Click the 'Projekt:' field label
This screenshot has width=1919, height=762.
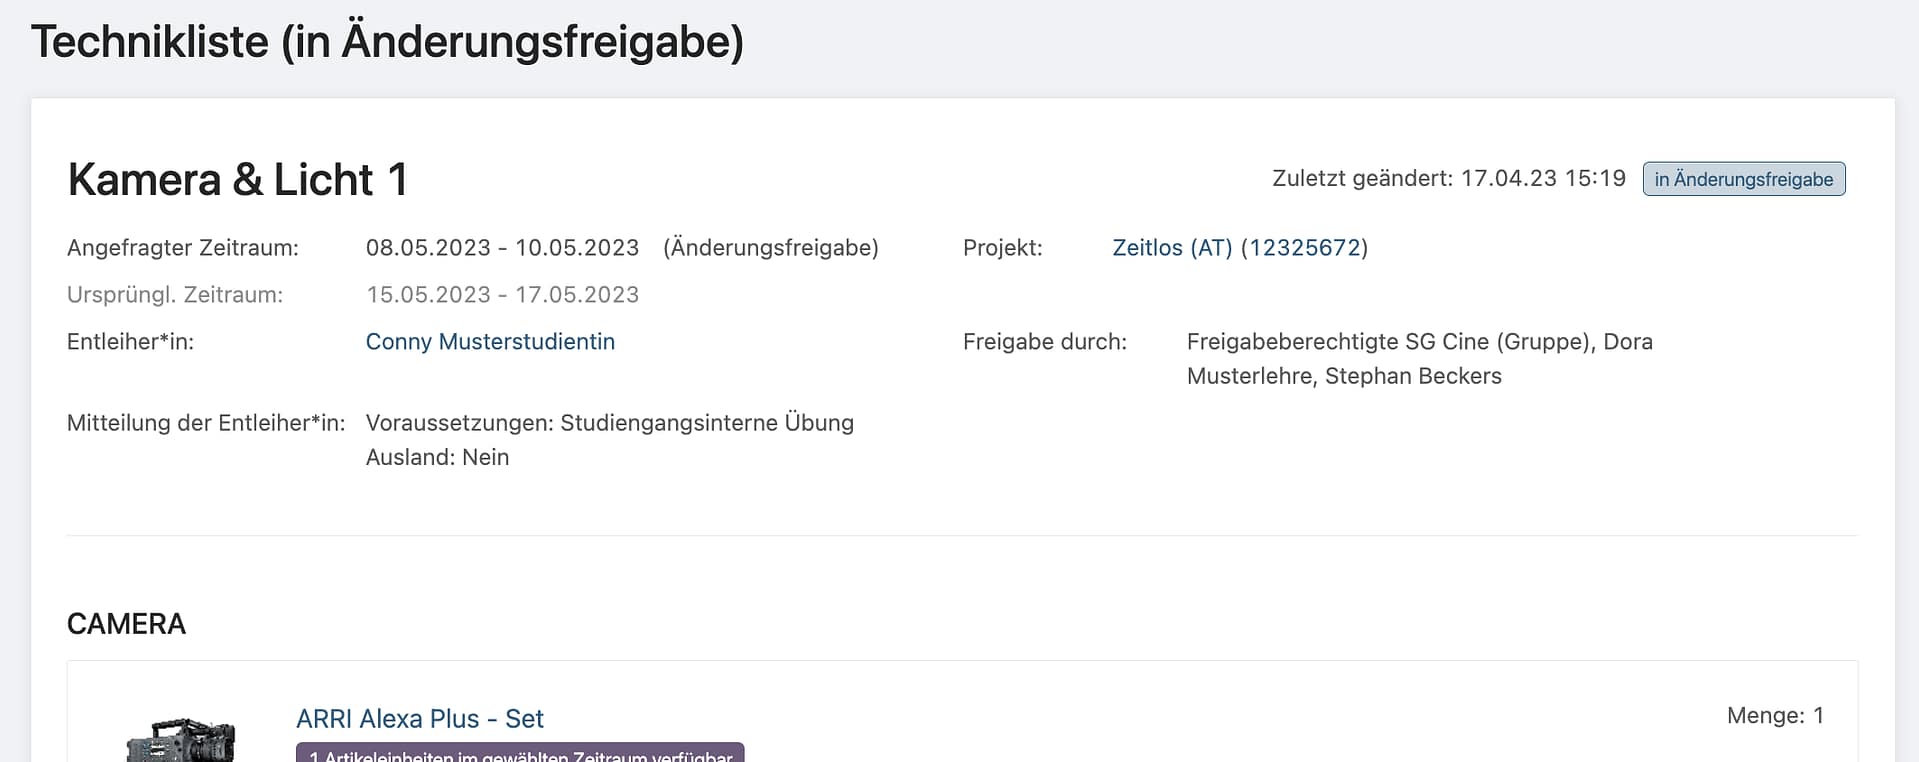coord(1002,248)
